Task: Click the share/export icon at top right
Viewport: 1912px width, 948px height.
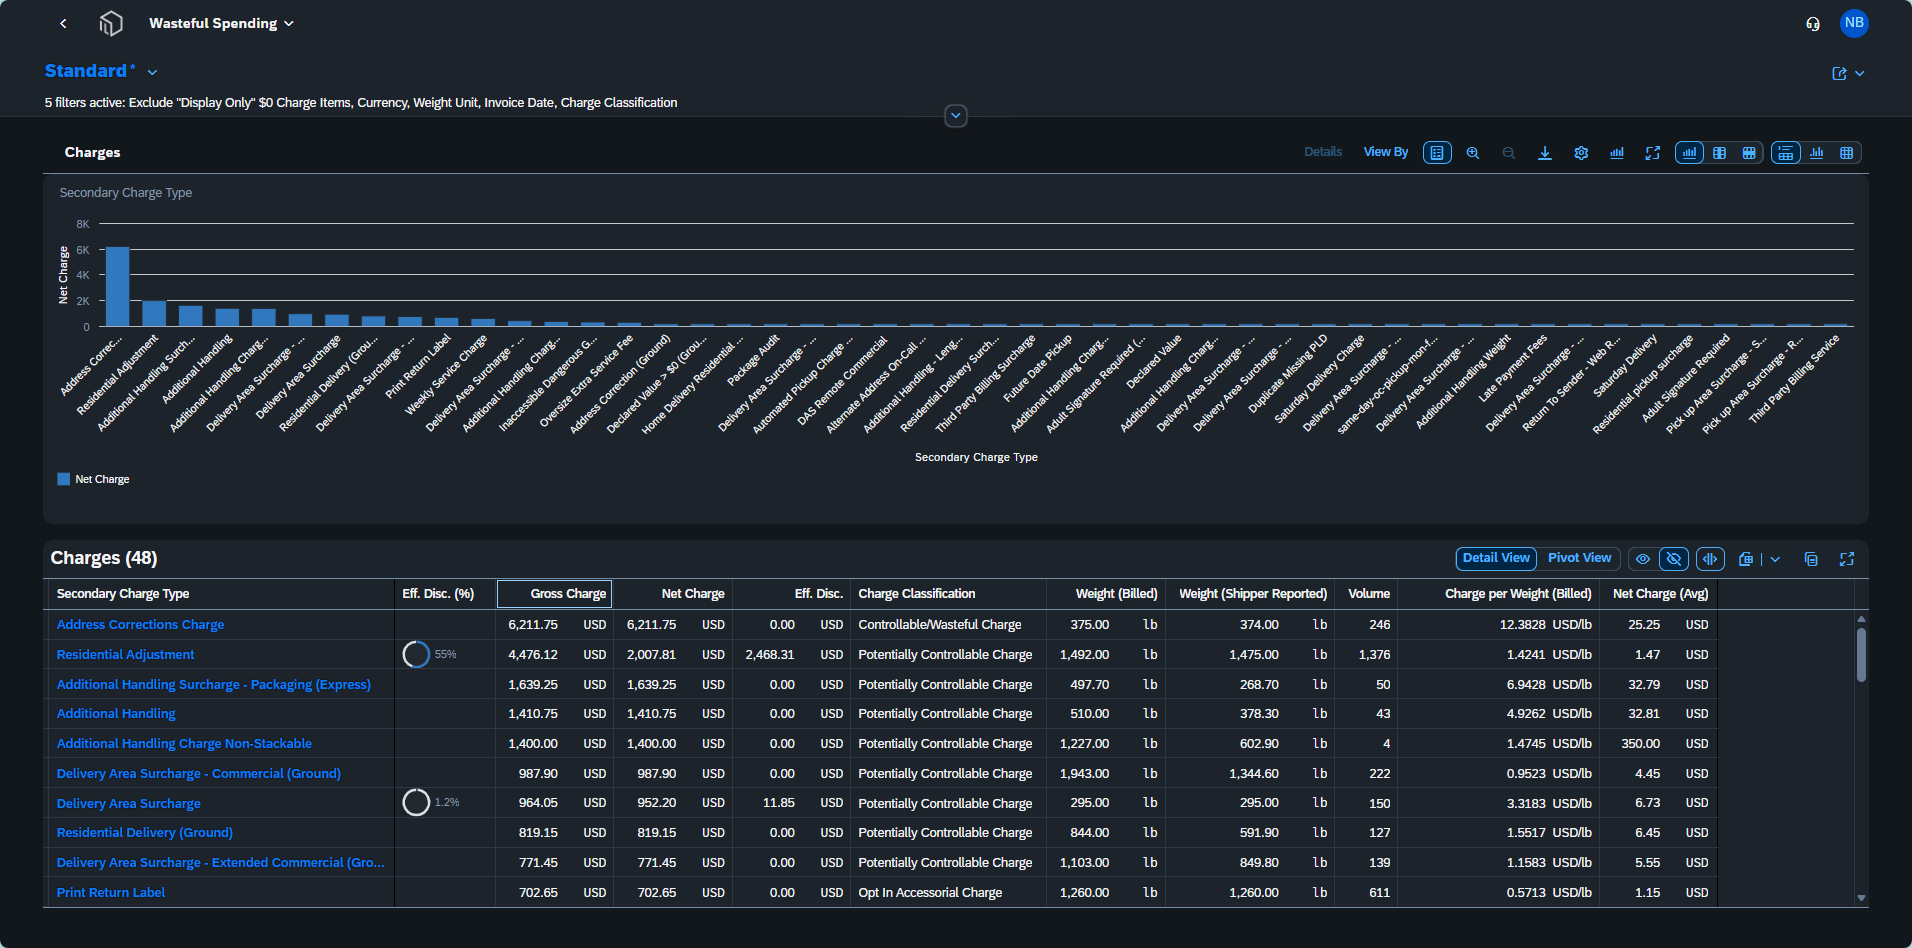Action: pyautogui.click(x=1839, y=73)
